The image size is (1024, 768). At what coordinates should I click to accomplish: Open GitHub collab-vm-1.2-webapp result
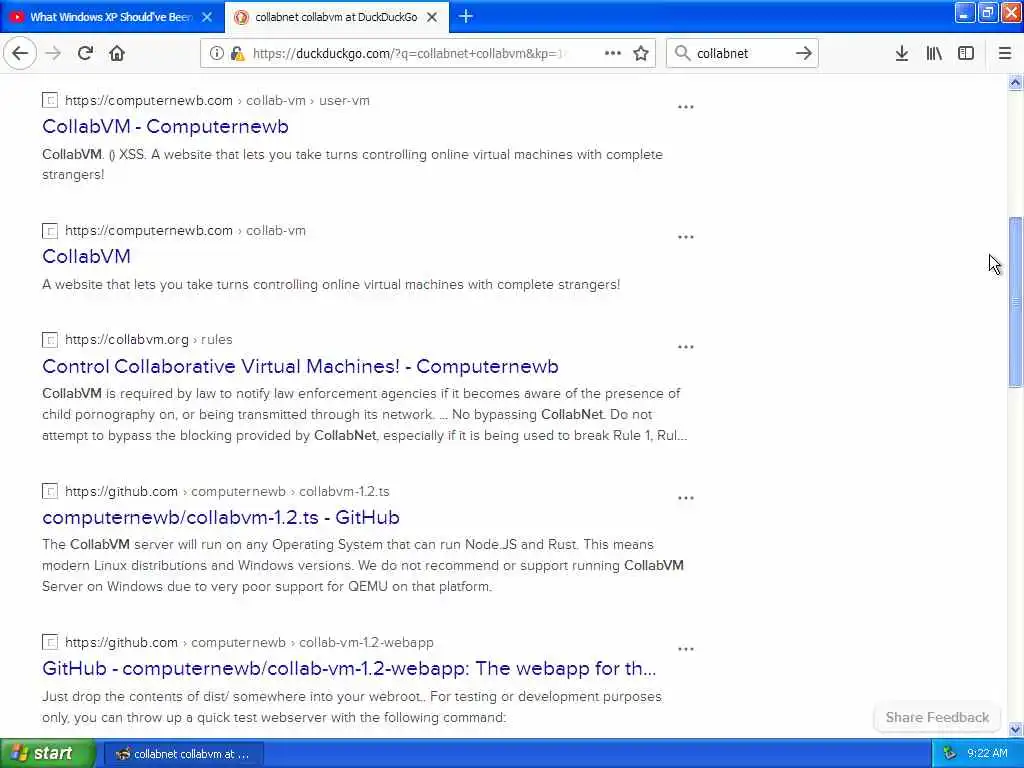[349, 669]
